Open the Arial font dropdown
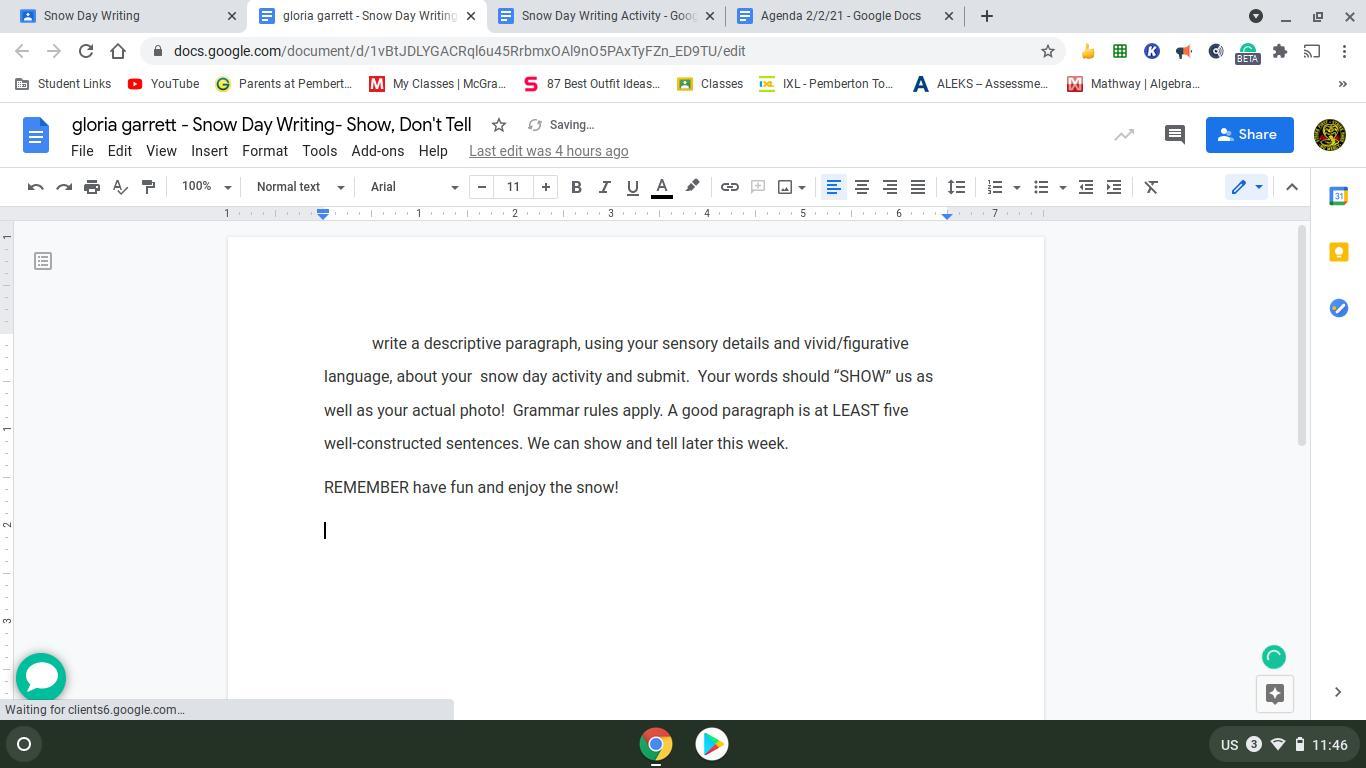Screen dimensions: 1366x768 413,187
